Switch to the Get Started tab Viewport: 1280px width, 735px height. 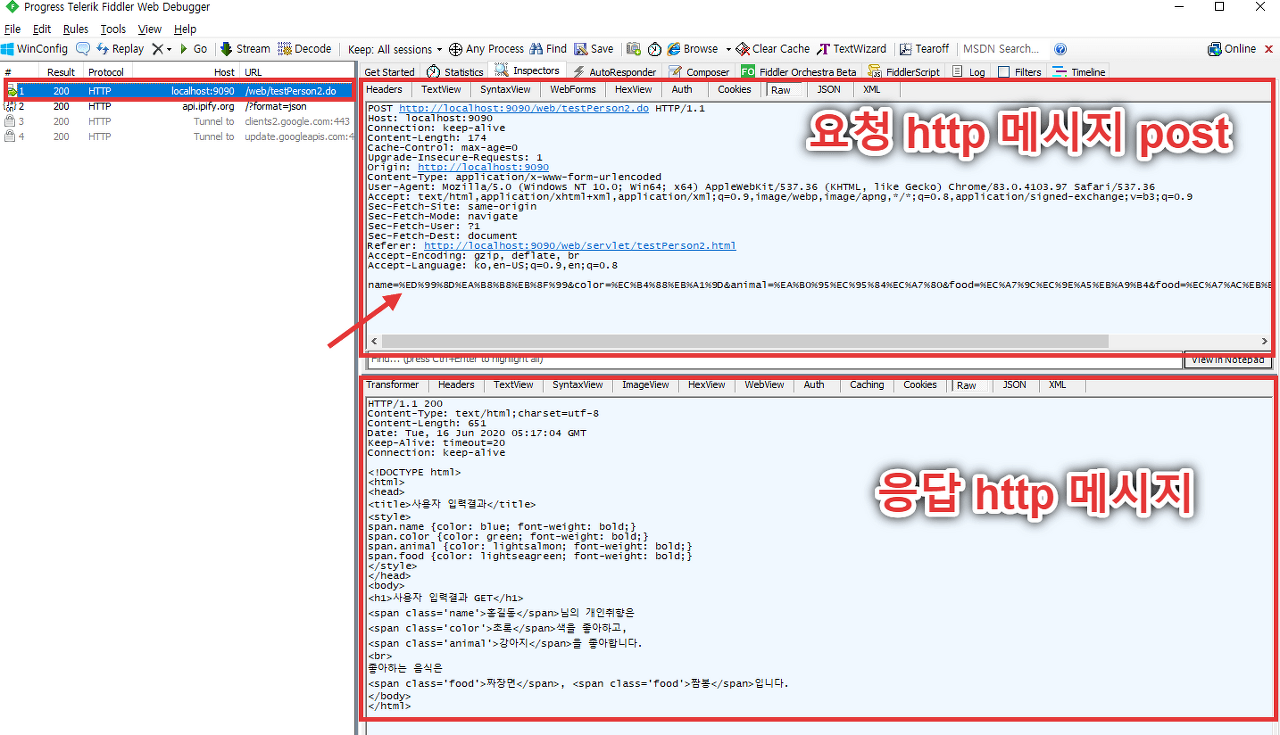click(389, 72)
